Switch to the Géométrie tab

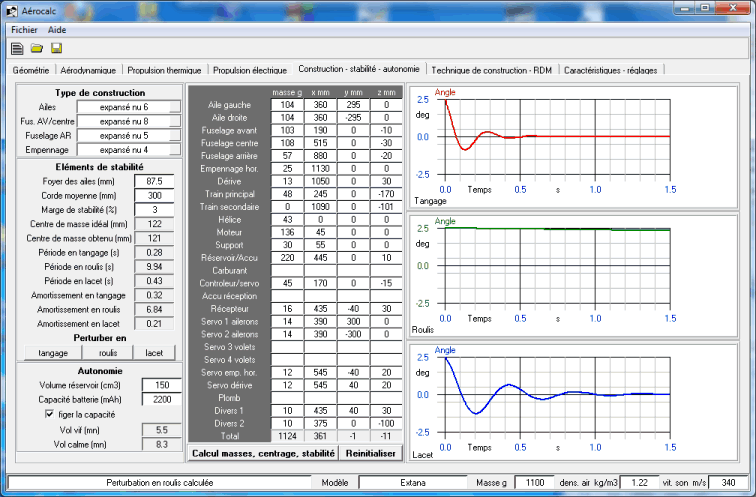tap(31, 70)
